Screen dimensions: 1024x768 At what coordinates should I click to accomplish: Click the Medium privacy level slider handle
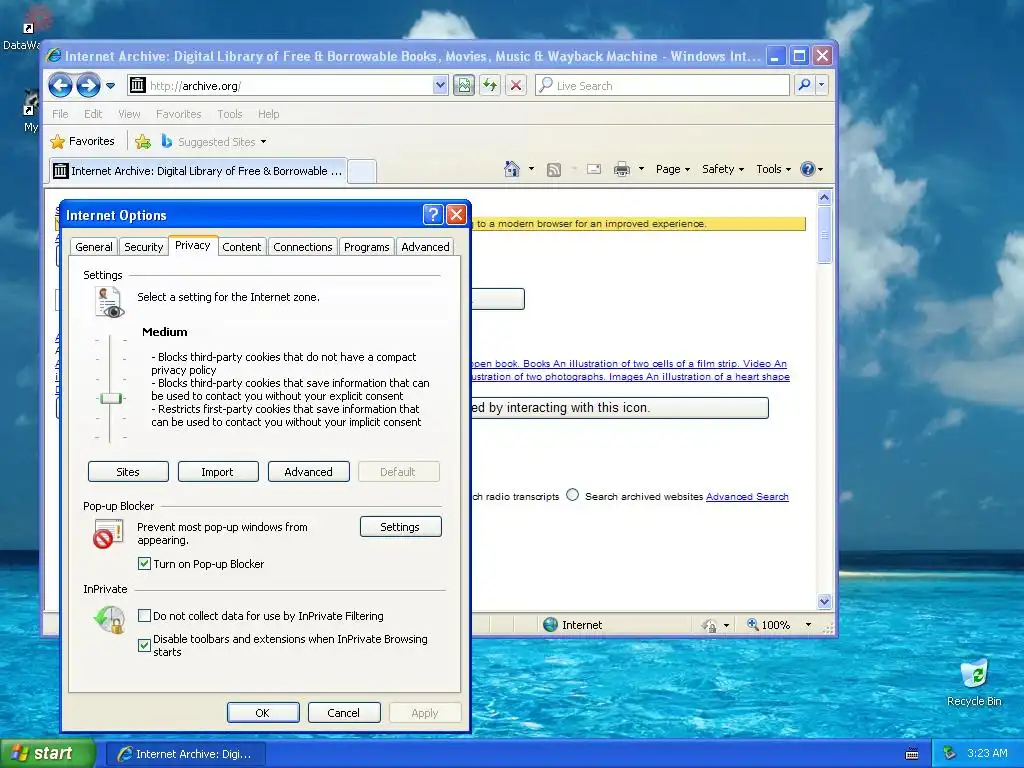pos(110,398)
